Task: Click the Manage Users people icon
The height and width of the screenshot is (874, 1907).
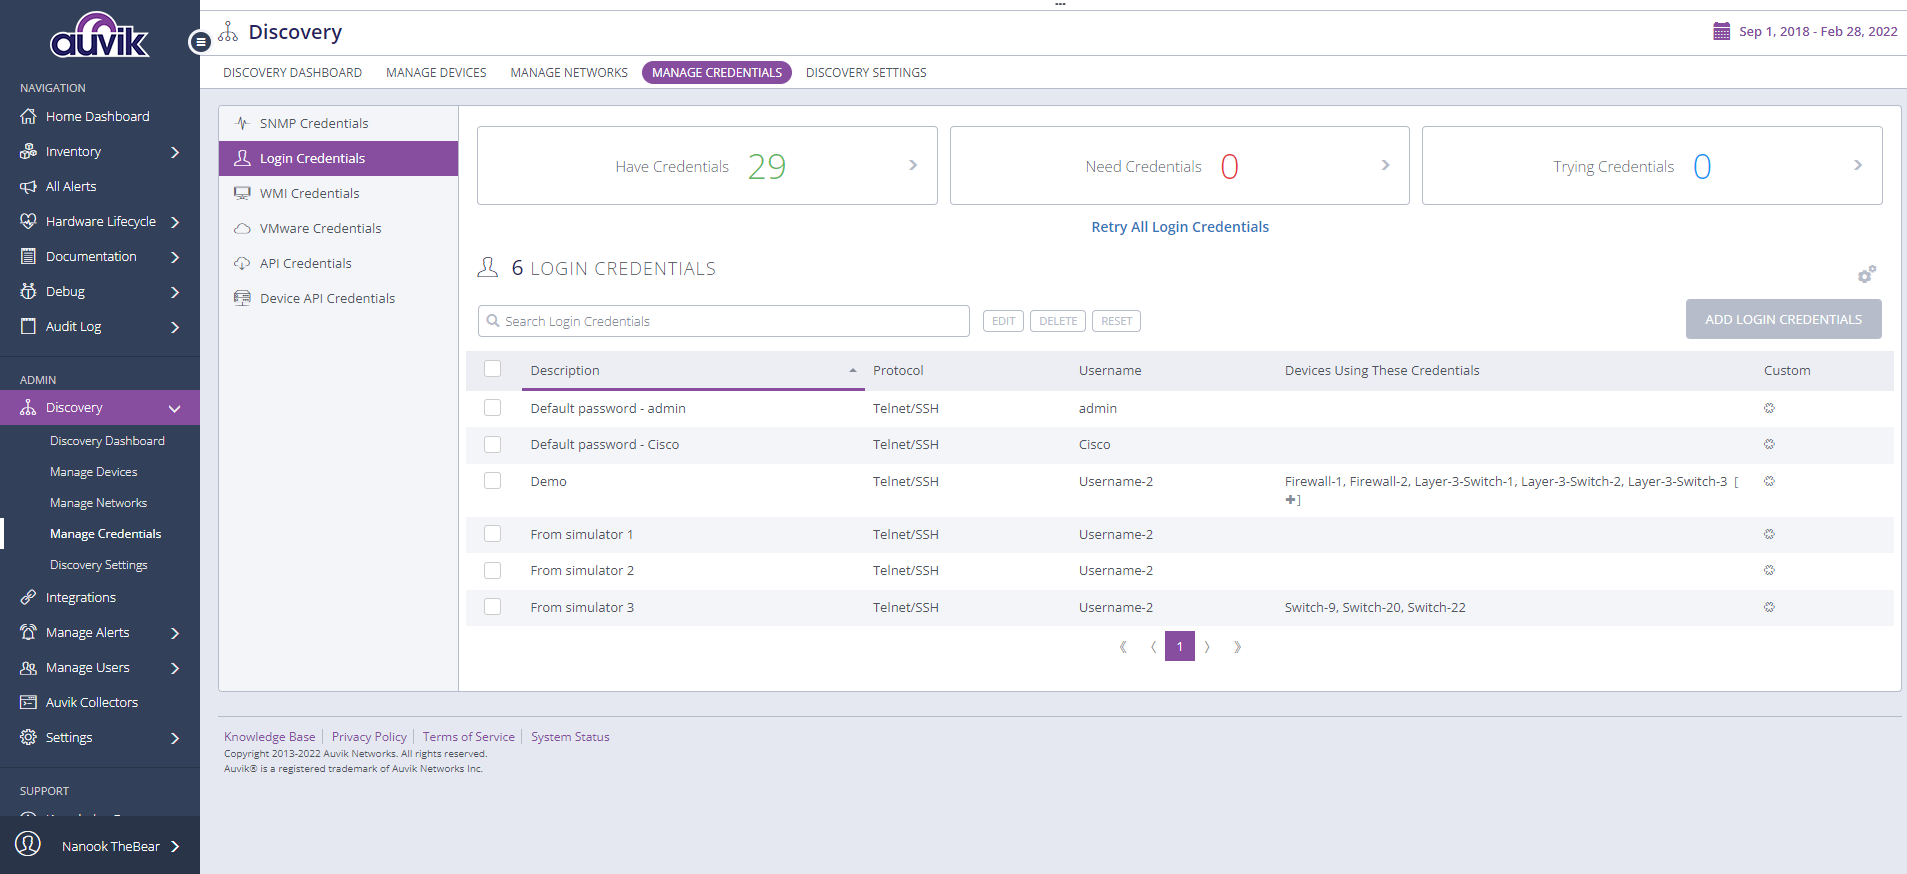Action: [28, 667]
